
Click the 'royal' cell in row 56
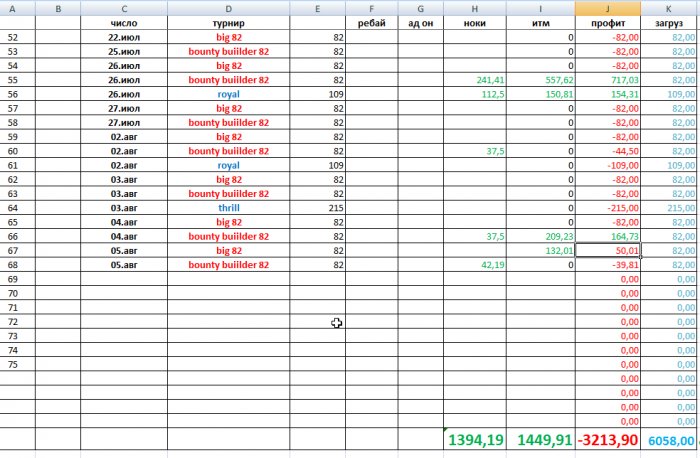pyautogui.click(x=229, y=94)
